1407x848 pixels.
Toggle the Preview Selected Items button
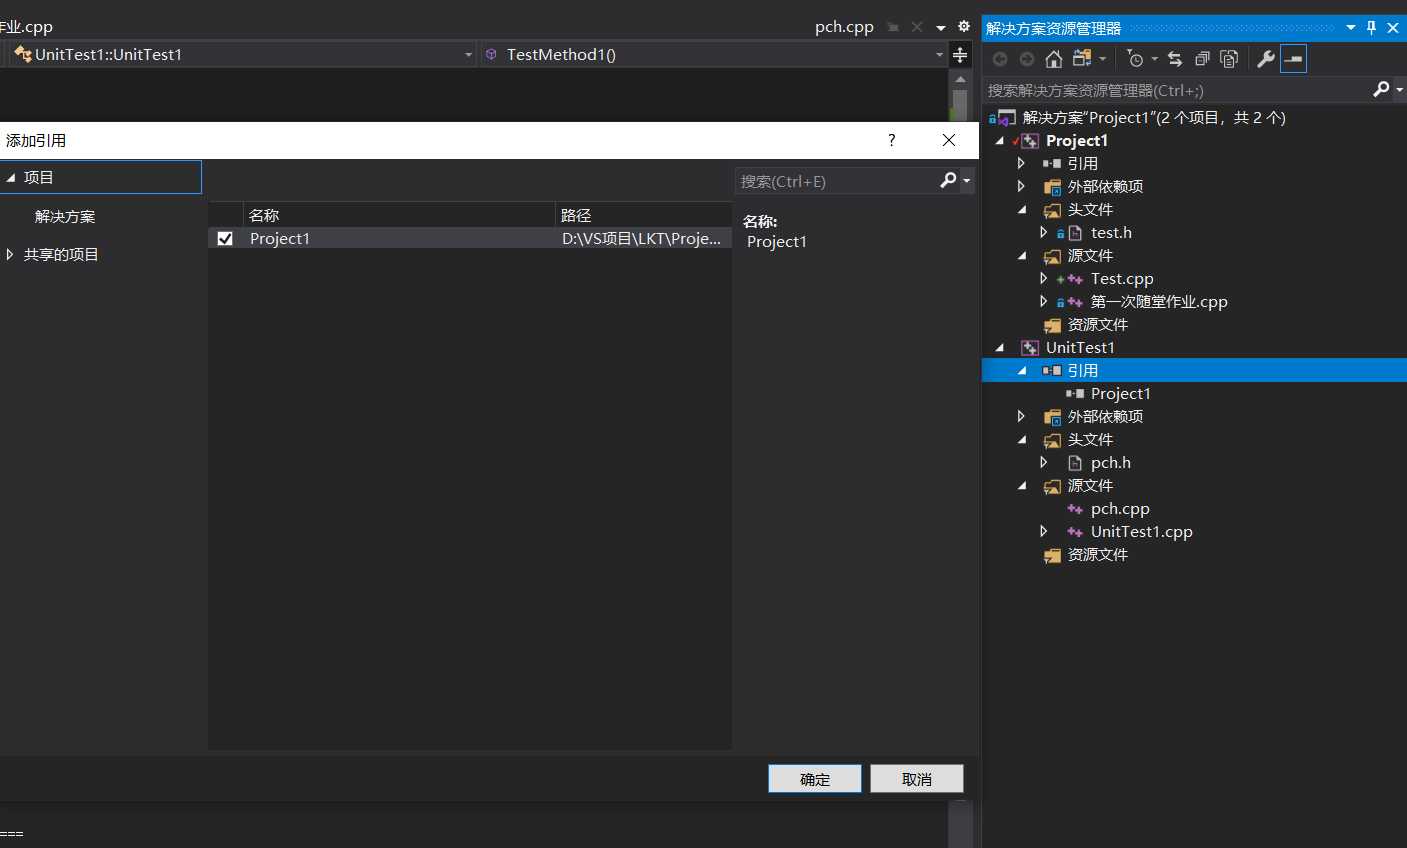1293,59
